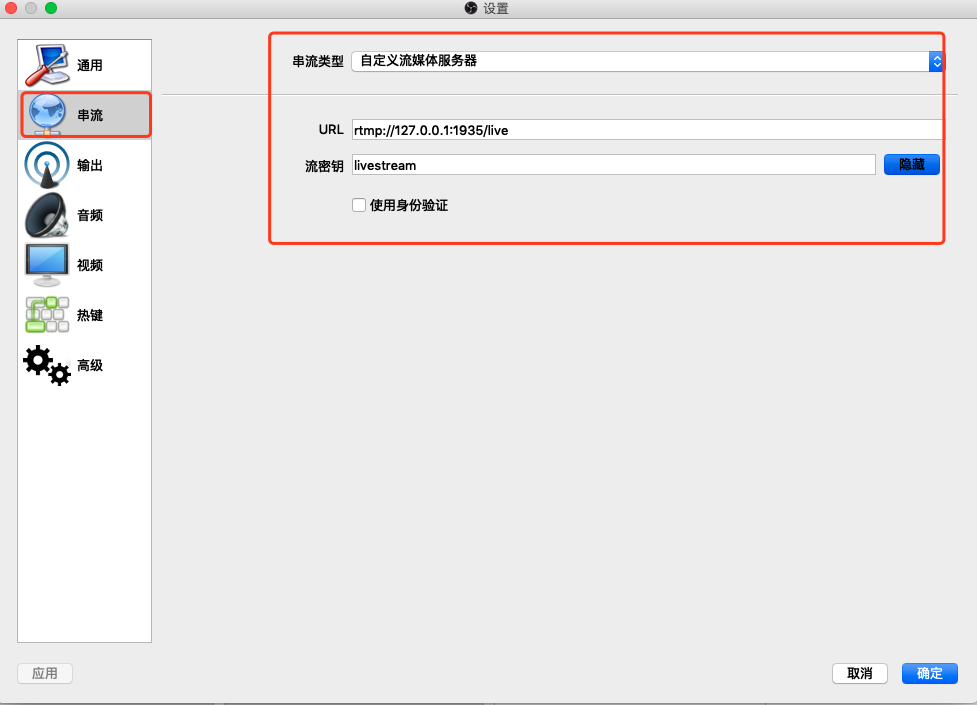The width and height of the screenshot is (977, 705).
Task: Confirm settings with 确定 button
Action: pos(930,673)
